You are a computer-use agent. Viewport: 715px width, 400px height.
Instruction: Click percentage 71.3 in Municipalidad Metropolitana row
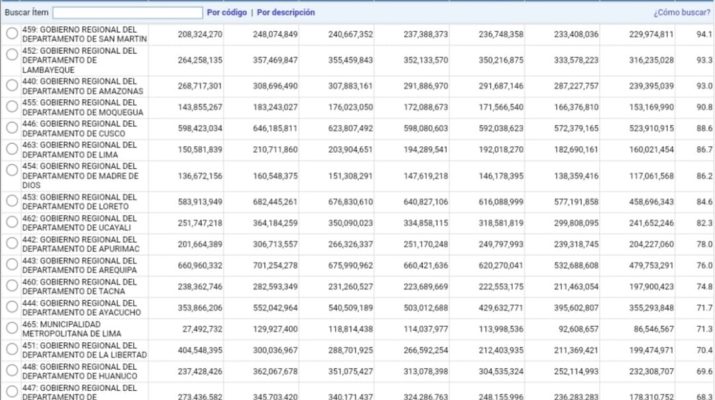coord(705,329)
